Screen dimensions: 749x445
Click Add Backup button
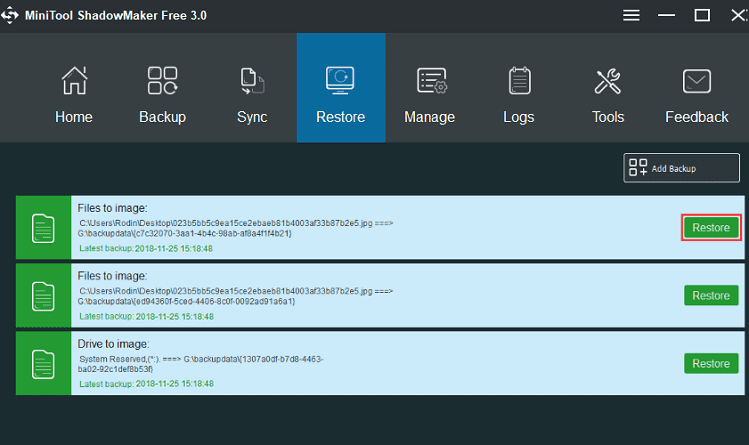point(681,168)
